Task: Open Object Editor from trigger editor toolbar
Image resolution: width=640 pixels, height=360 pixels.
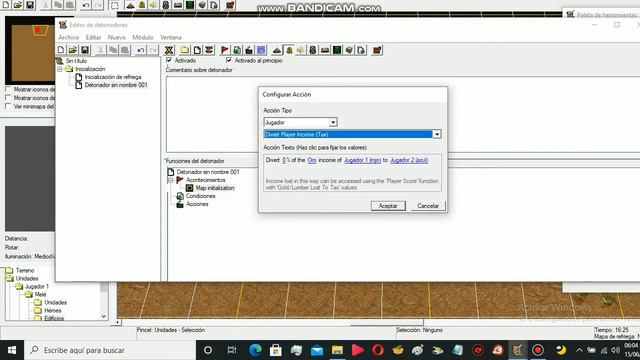Action: pos(313,50)
